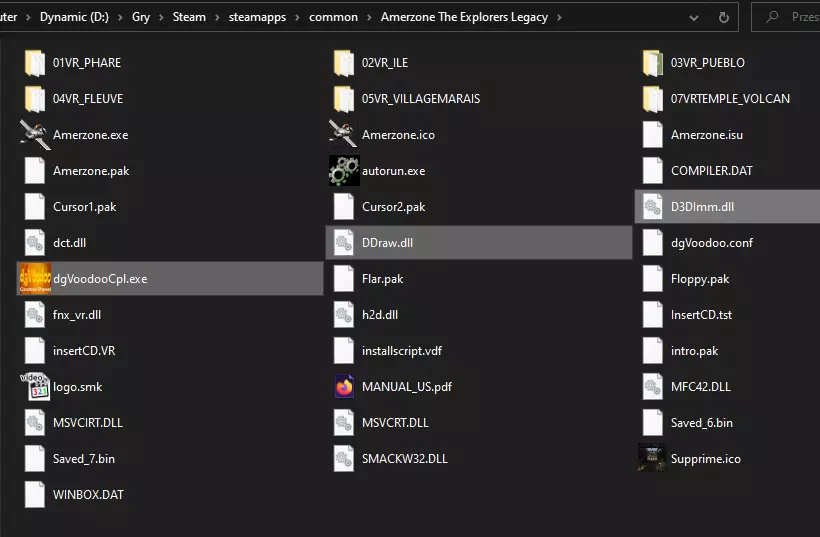Select the file name InsertCD.tst
The height and width of the screenshot is (537, 820).
pyautogui.click(x=701, y=315)
